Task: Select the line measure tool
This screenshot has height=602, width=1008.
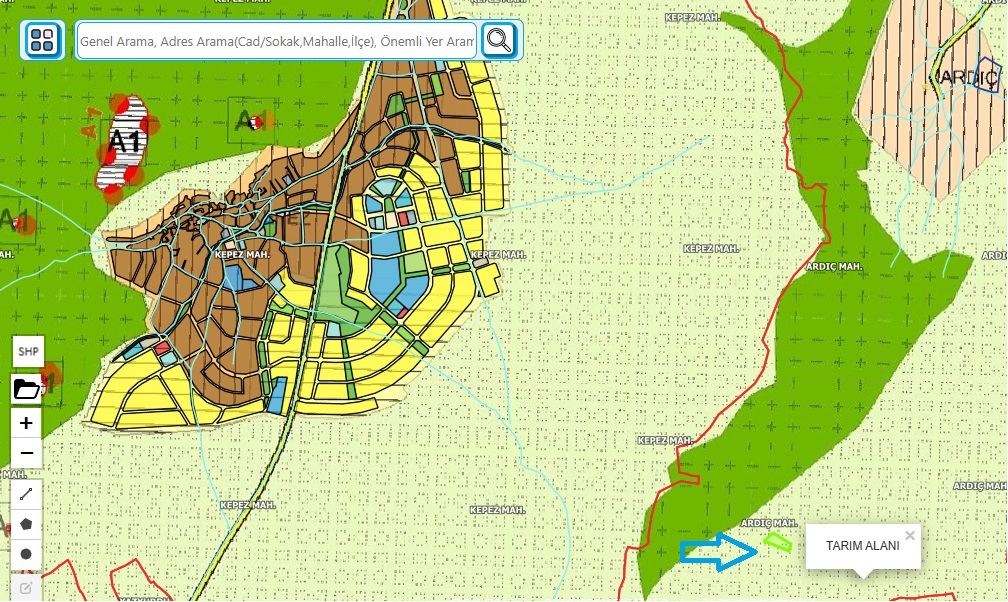Action: click(26, 494)
